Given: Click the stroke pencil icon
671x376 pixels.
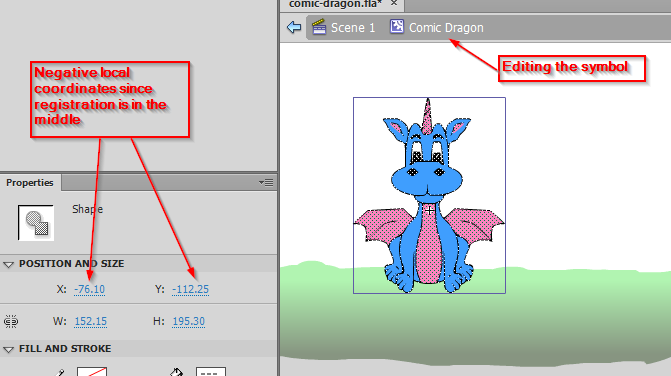Looking at the screenshot, I should coord(60,373).
